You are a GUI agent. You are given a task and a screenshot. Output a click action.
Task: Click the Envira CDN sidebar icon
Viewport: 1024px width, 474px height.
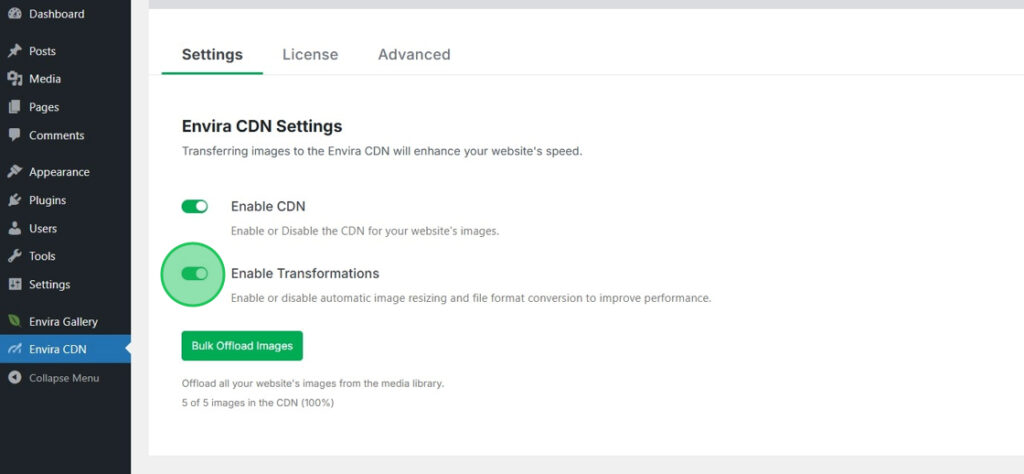point(14,349)
